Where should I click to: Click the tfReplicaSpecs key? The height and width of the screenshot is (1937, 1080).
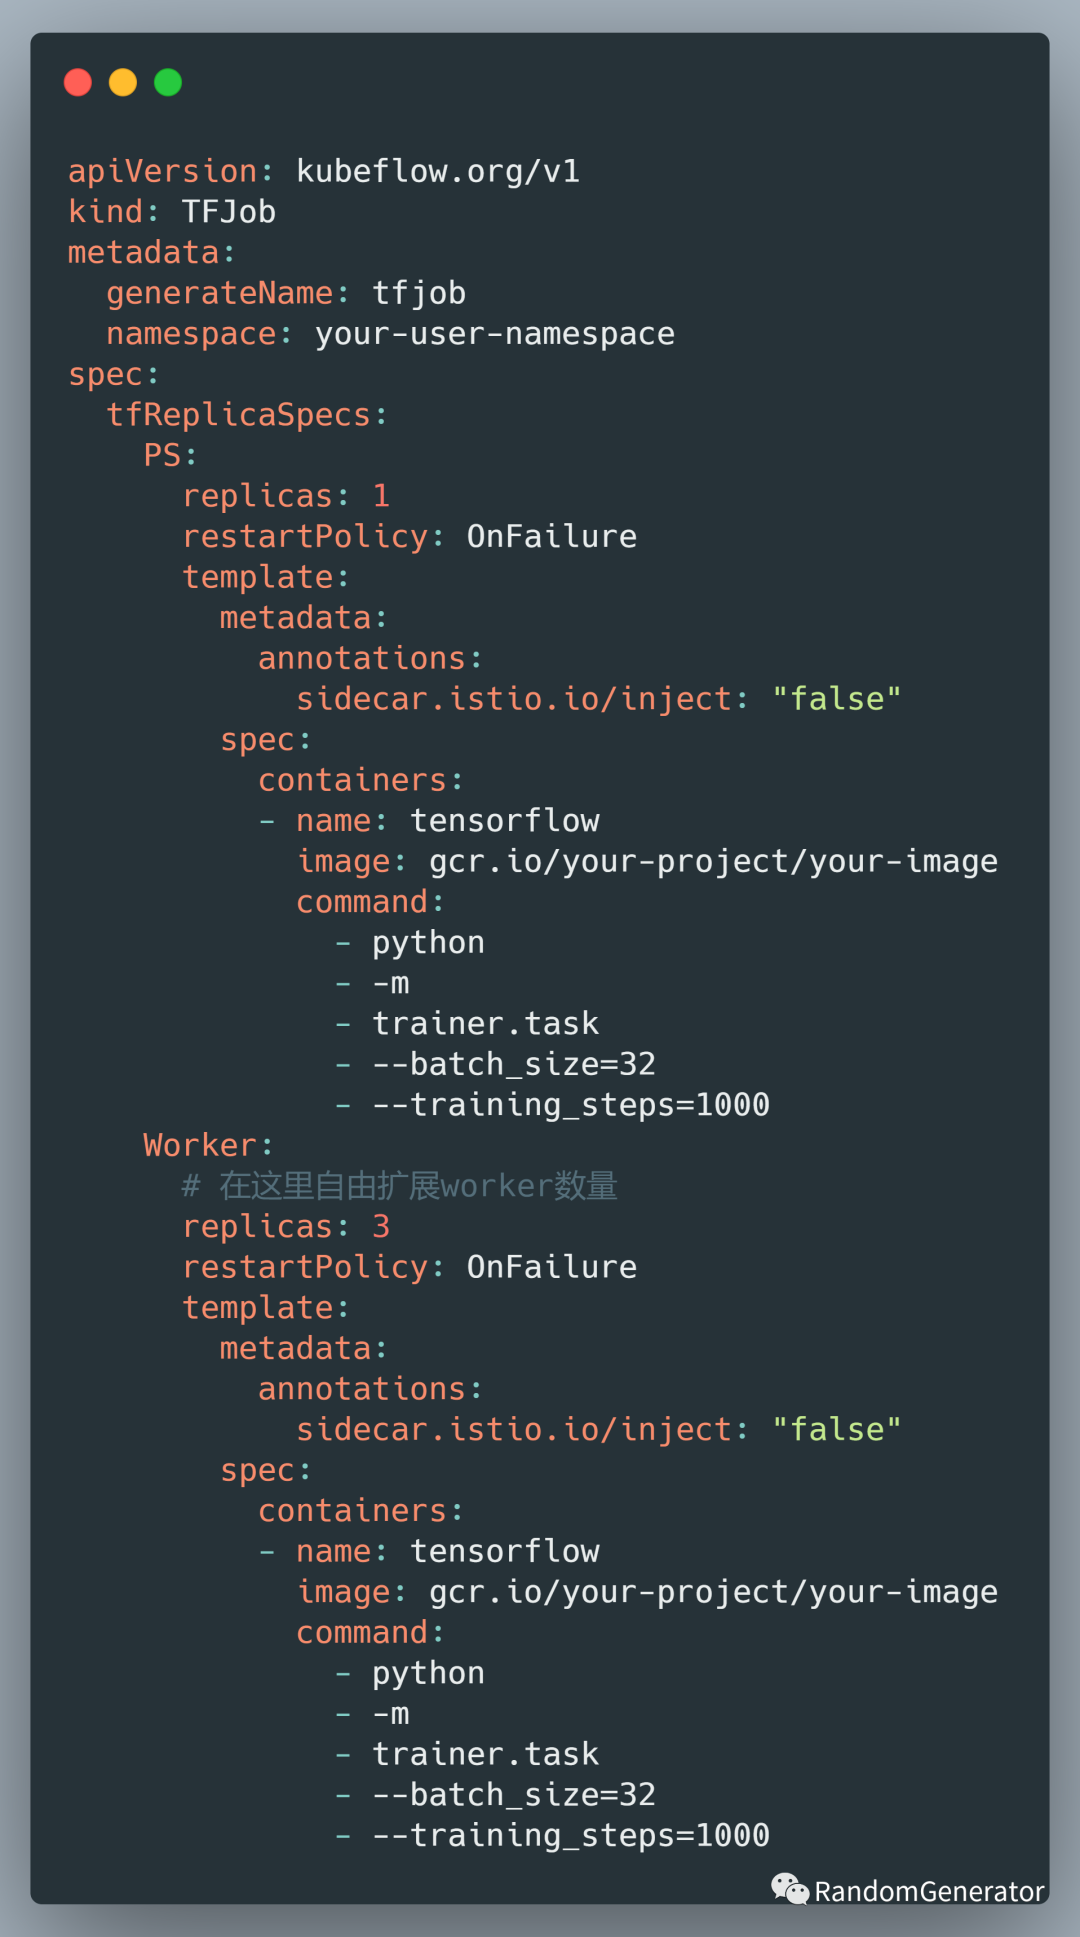239,415
